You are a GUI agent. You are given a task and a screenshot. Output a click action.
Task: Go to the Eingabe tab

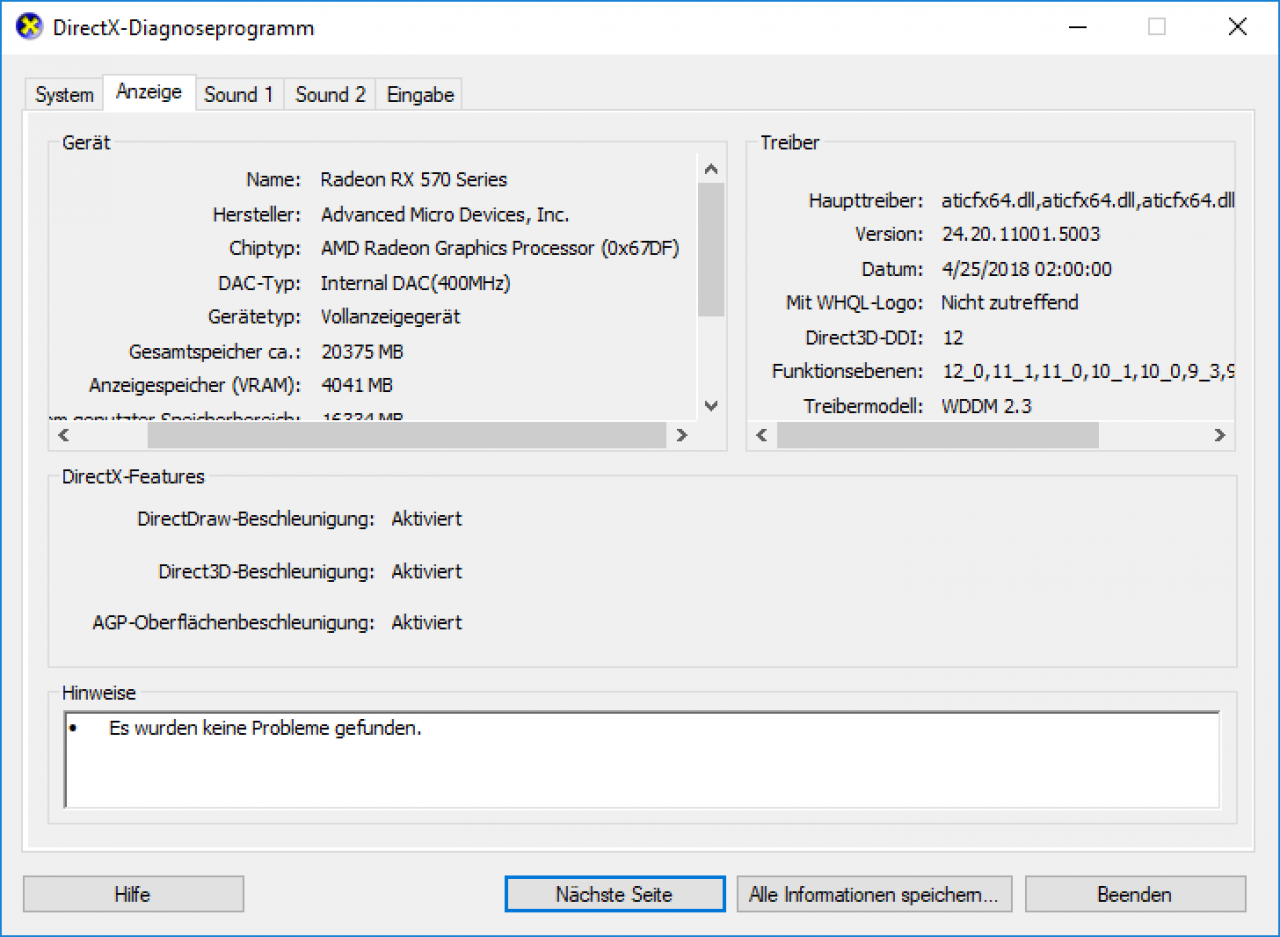pyautogui.click(x=420, y=95)
